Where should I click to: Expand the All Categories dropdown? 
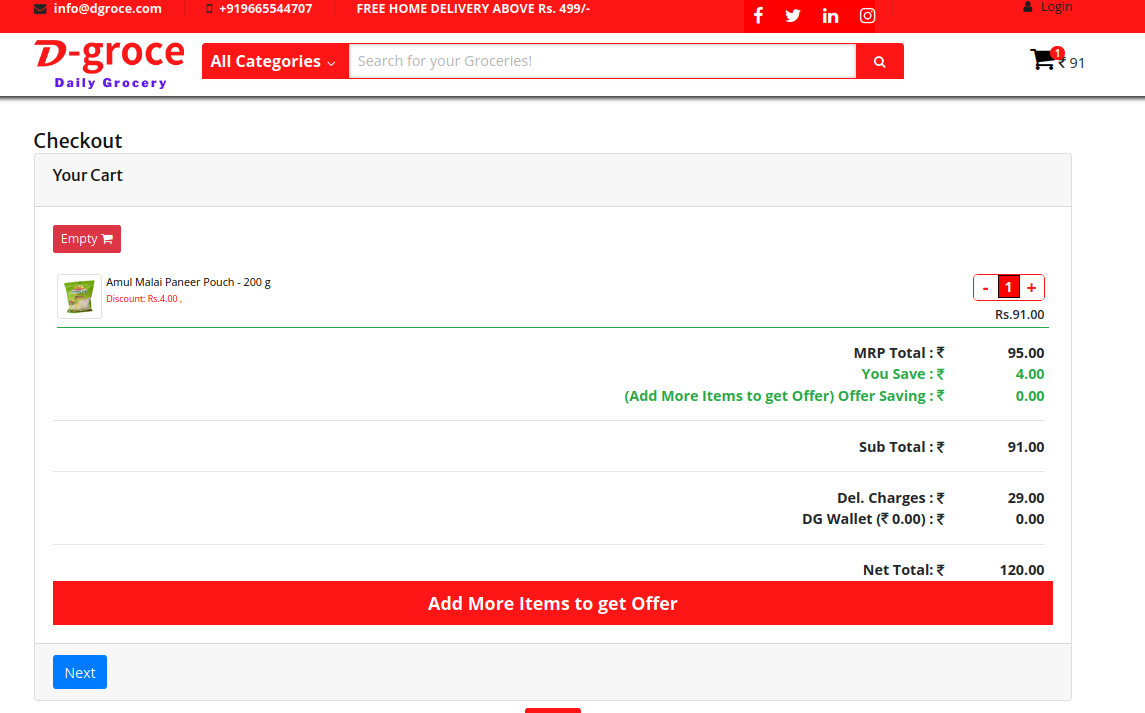(x=274, y=61)
